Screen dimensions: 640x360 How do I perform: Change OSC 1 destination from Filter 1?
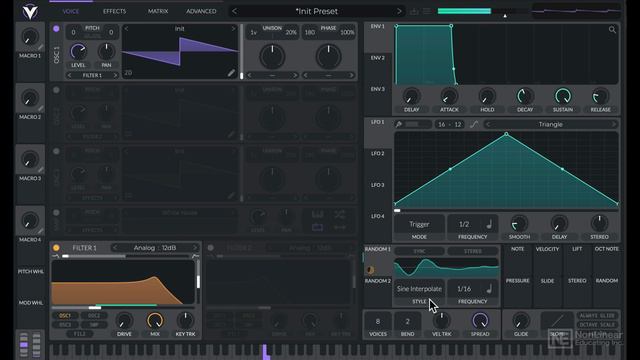click(x=92, y=76)
